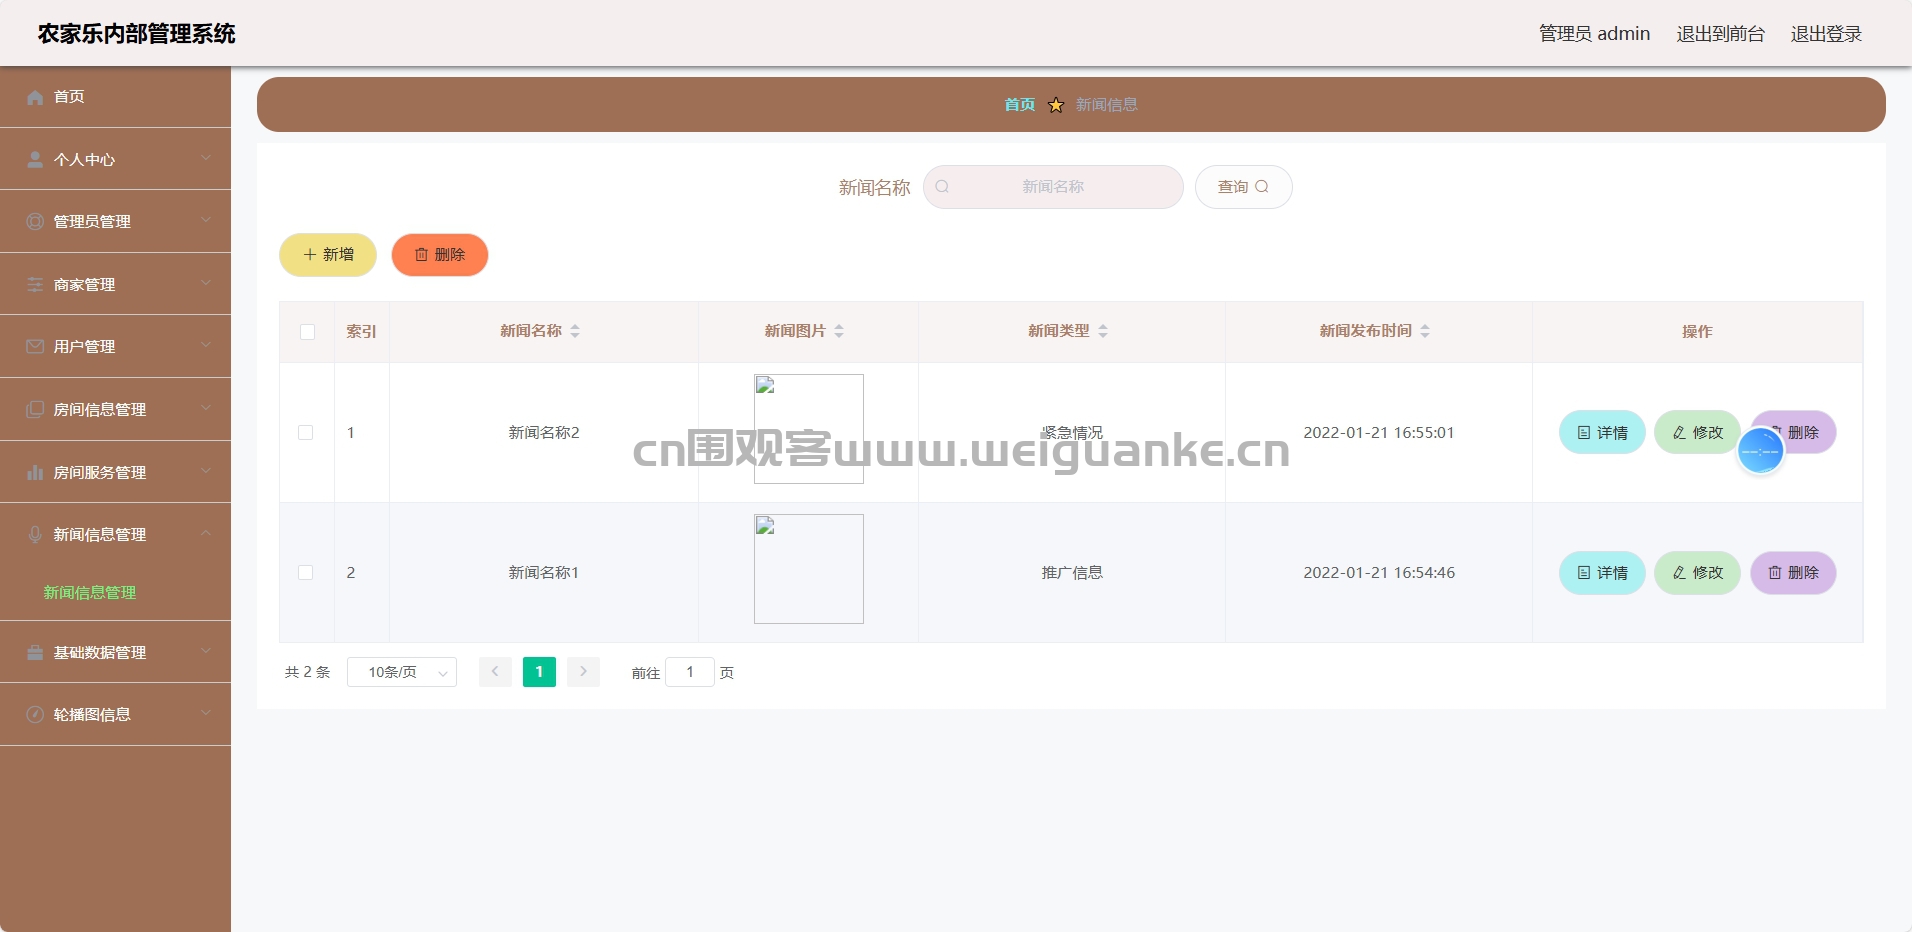Click the person icon beside 个人中心

(x=35, y=160)
